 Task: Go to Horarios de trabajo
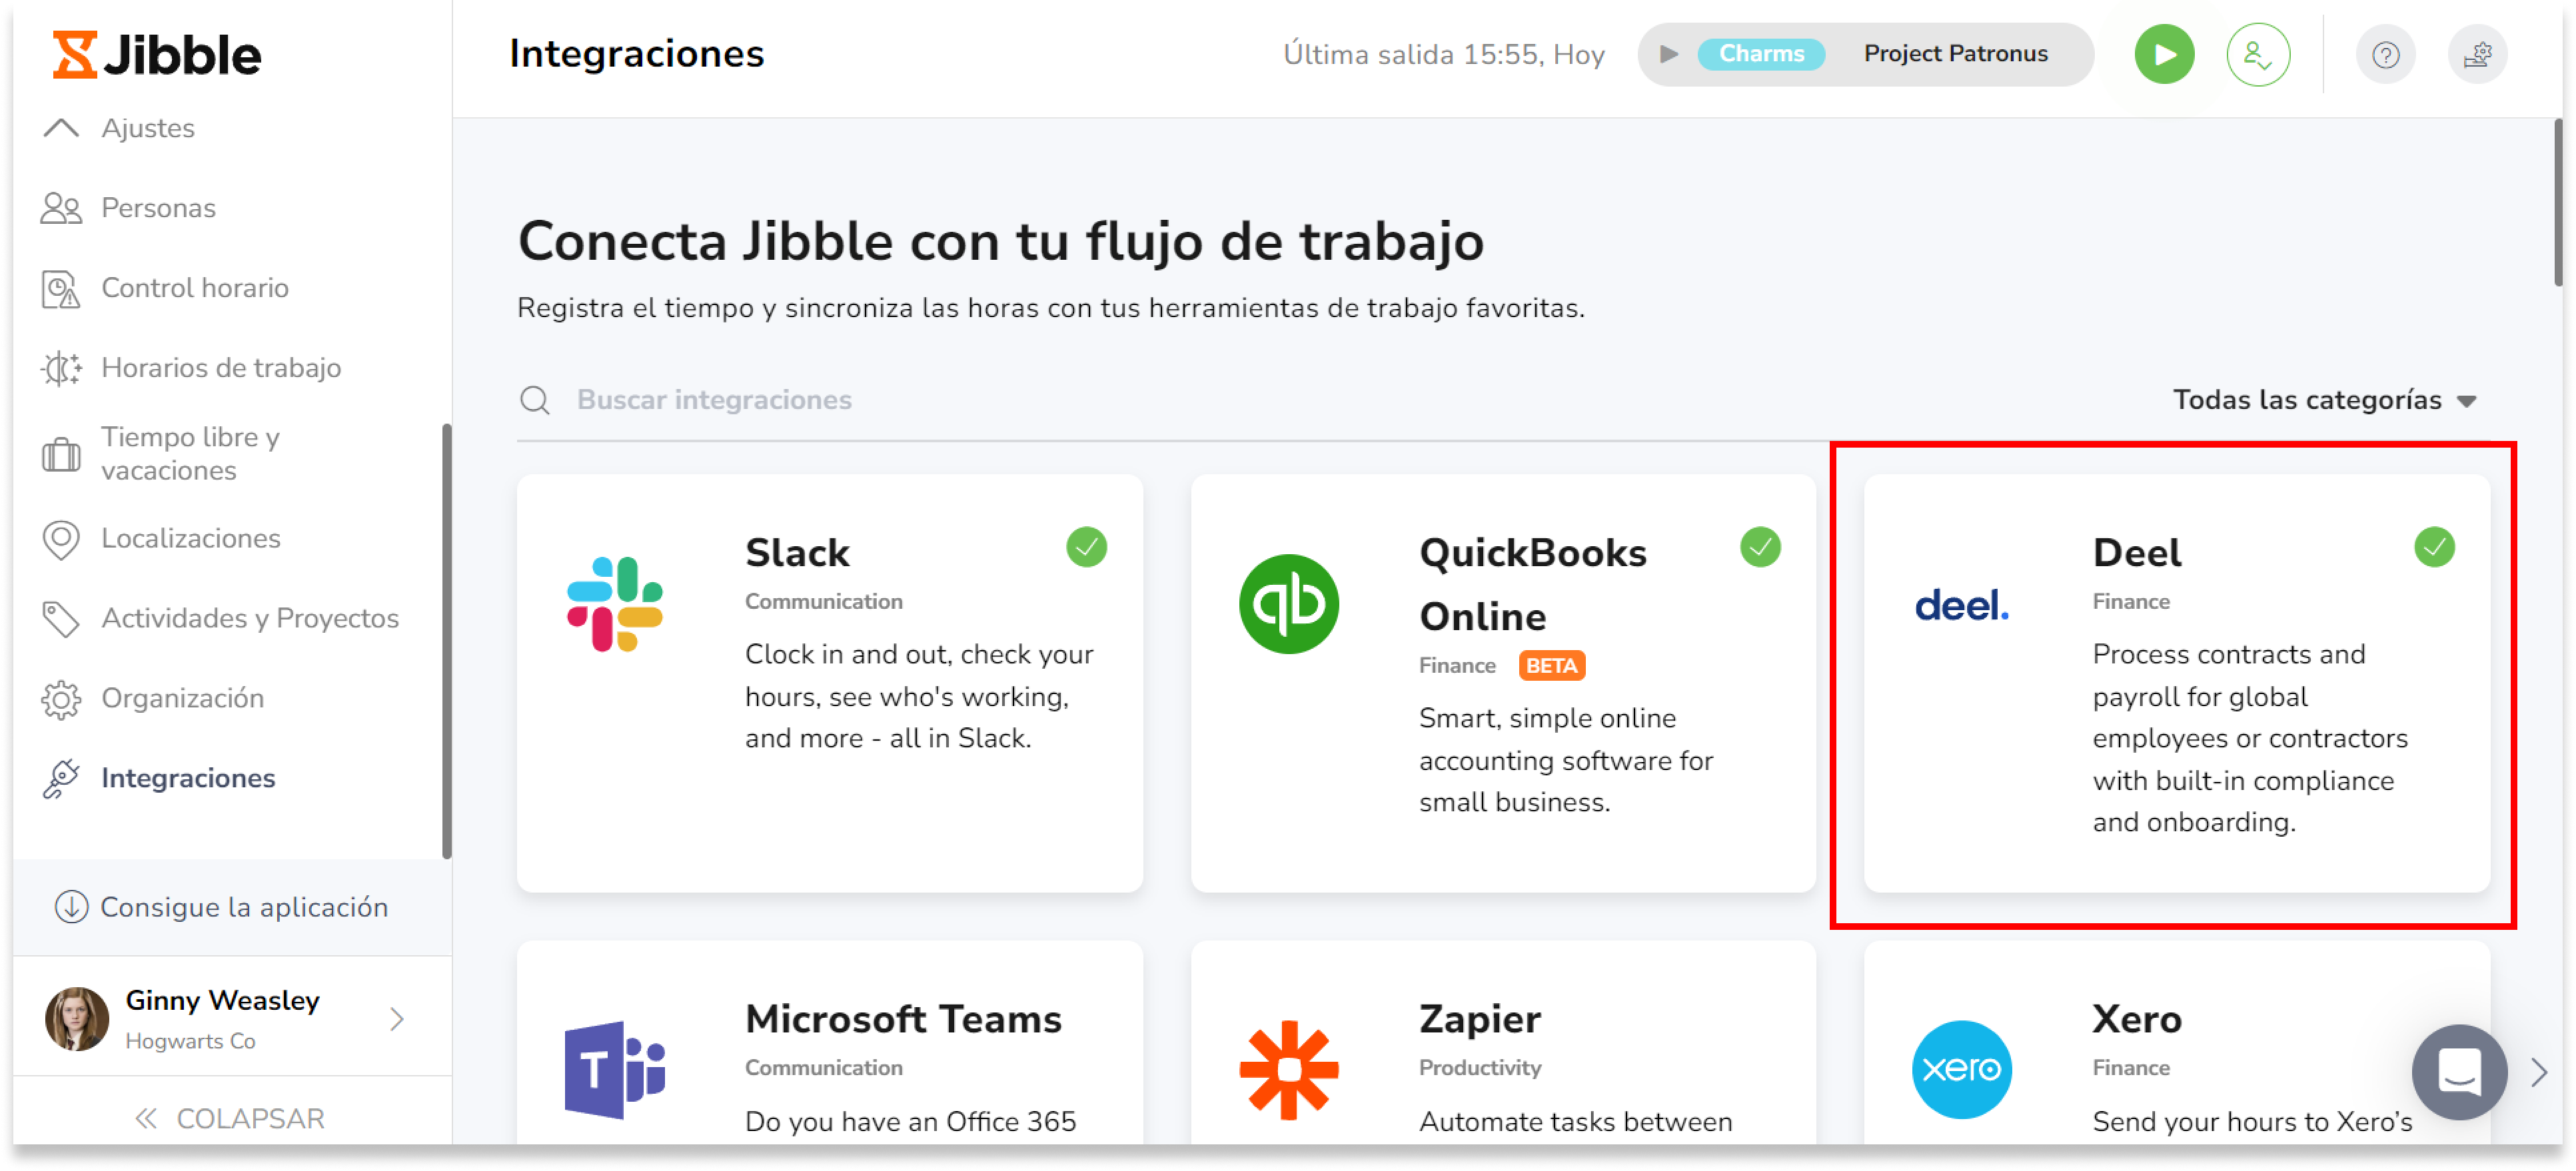[x=221, y=368]
